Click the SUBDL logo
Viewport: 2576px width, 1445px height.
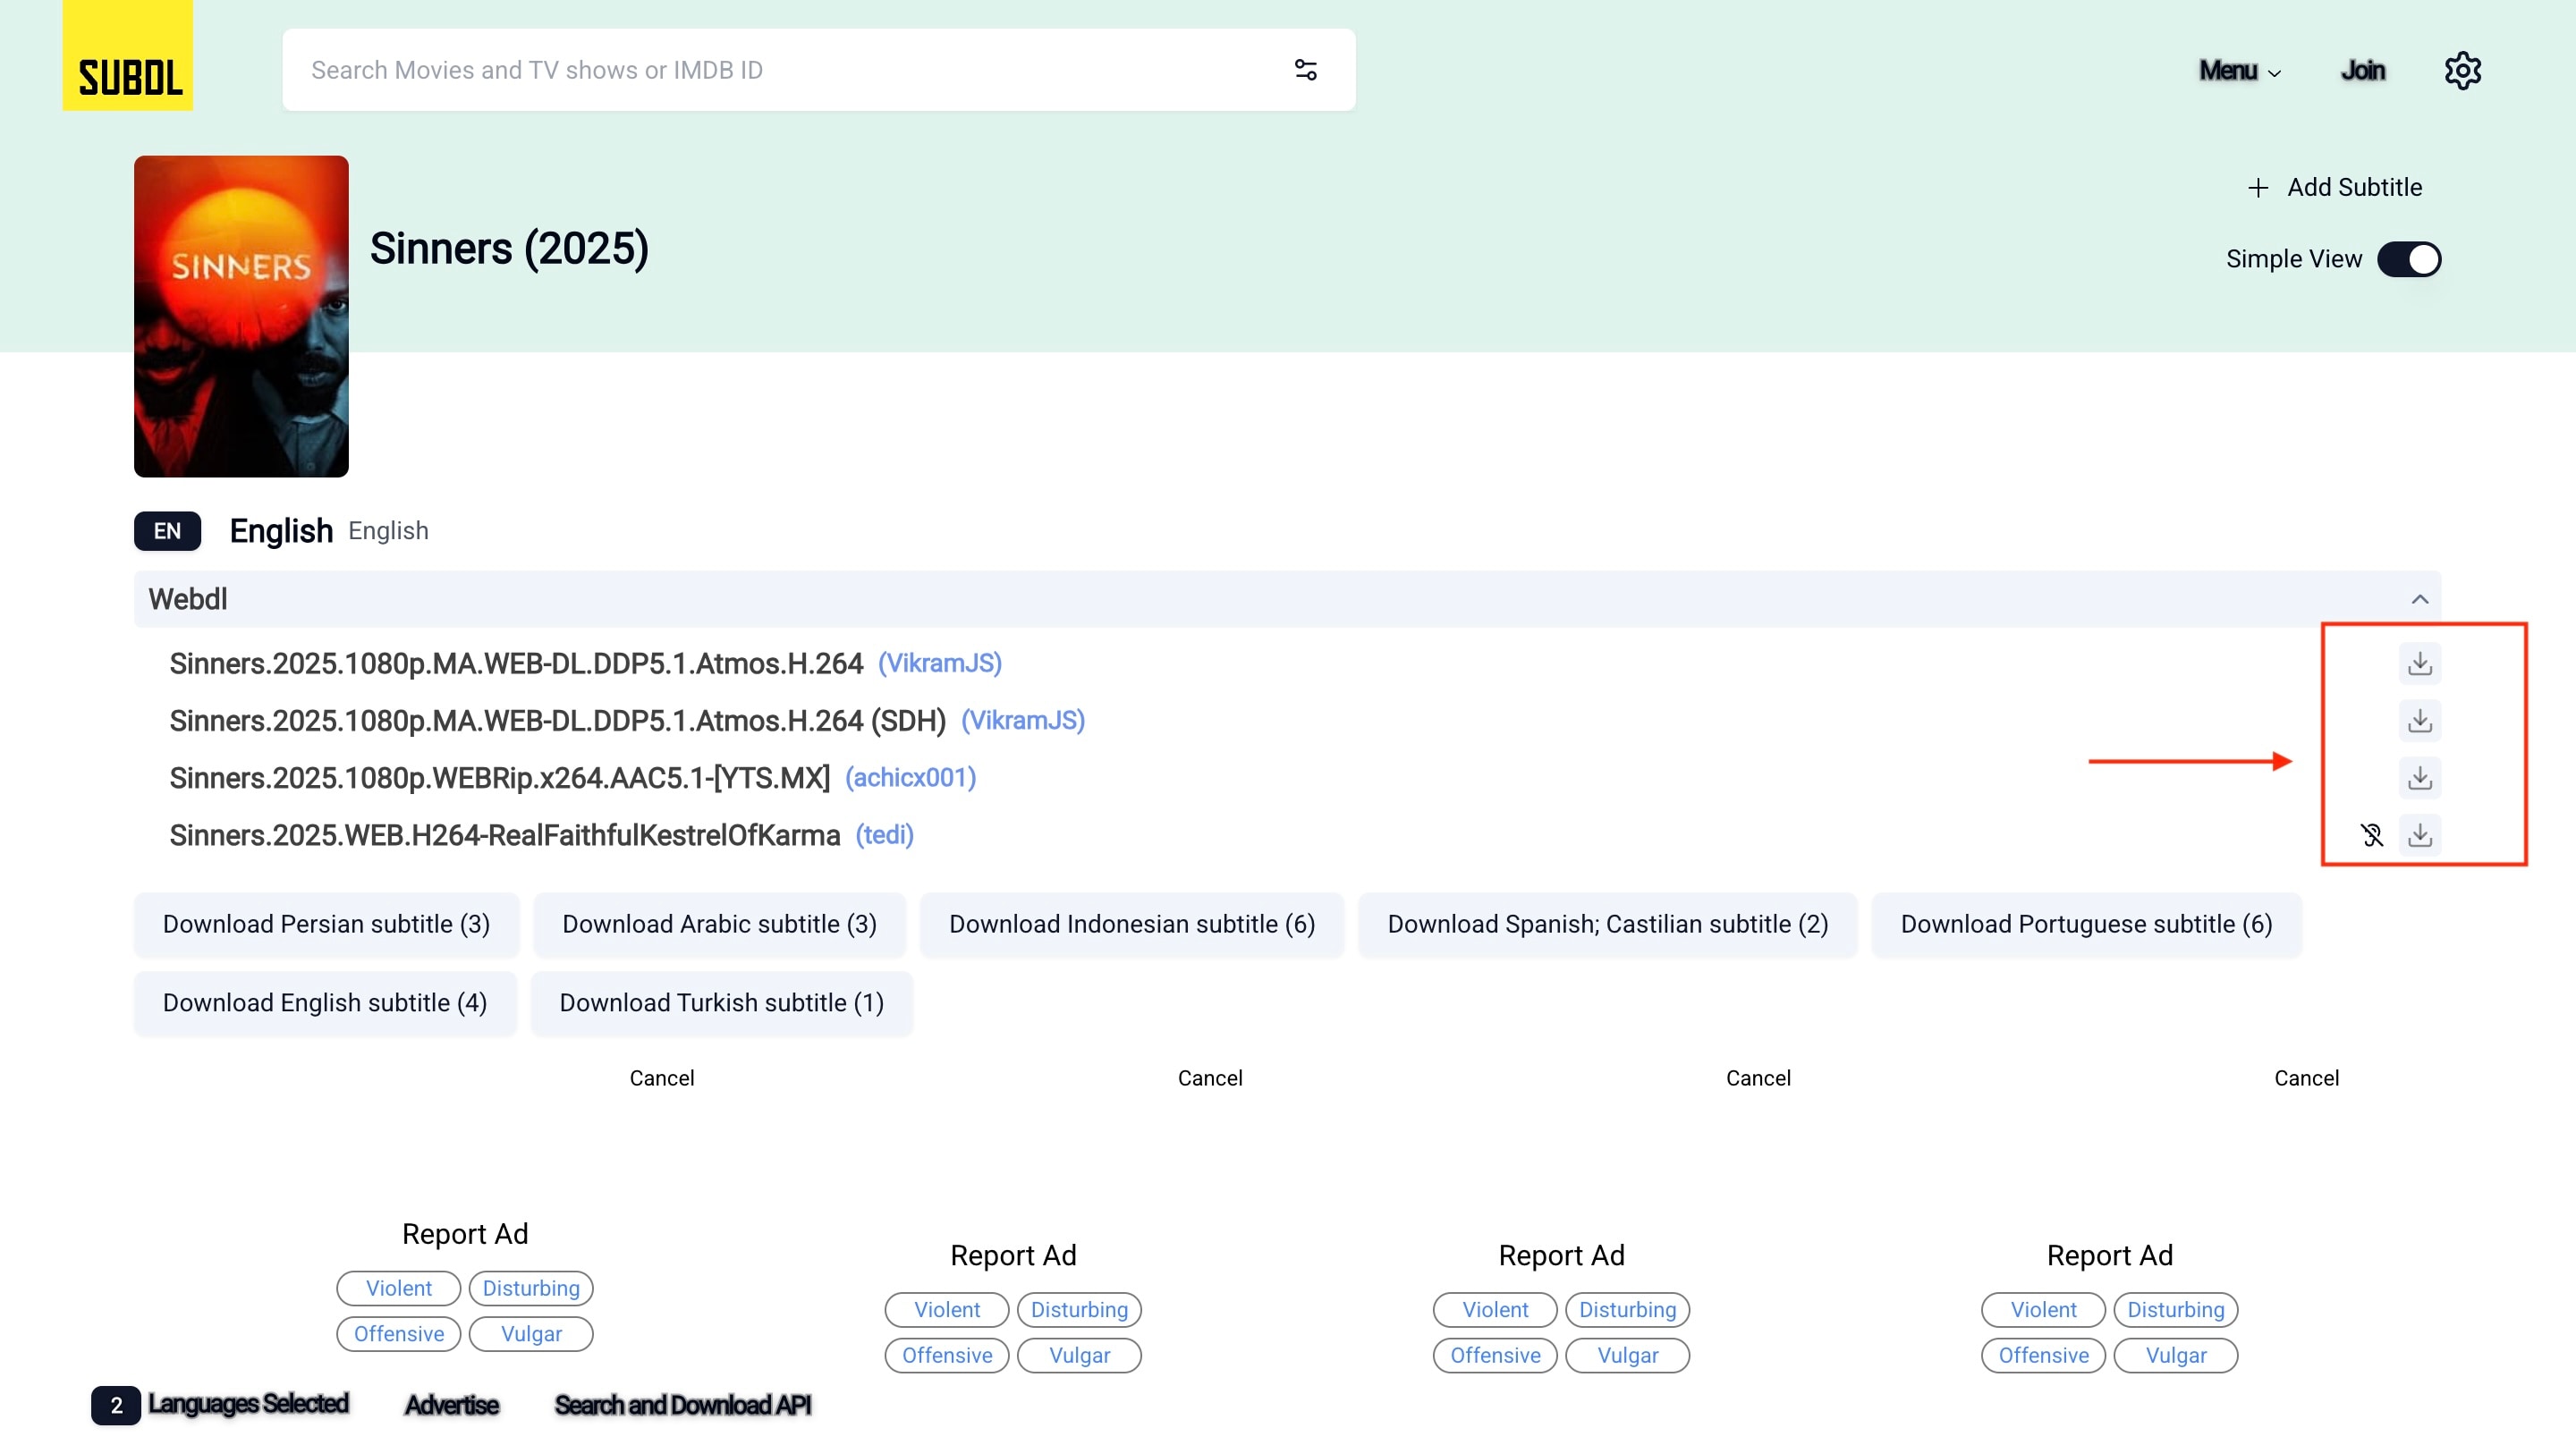coord(128,55)
